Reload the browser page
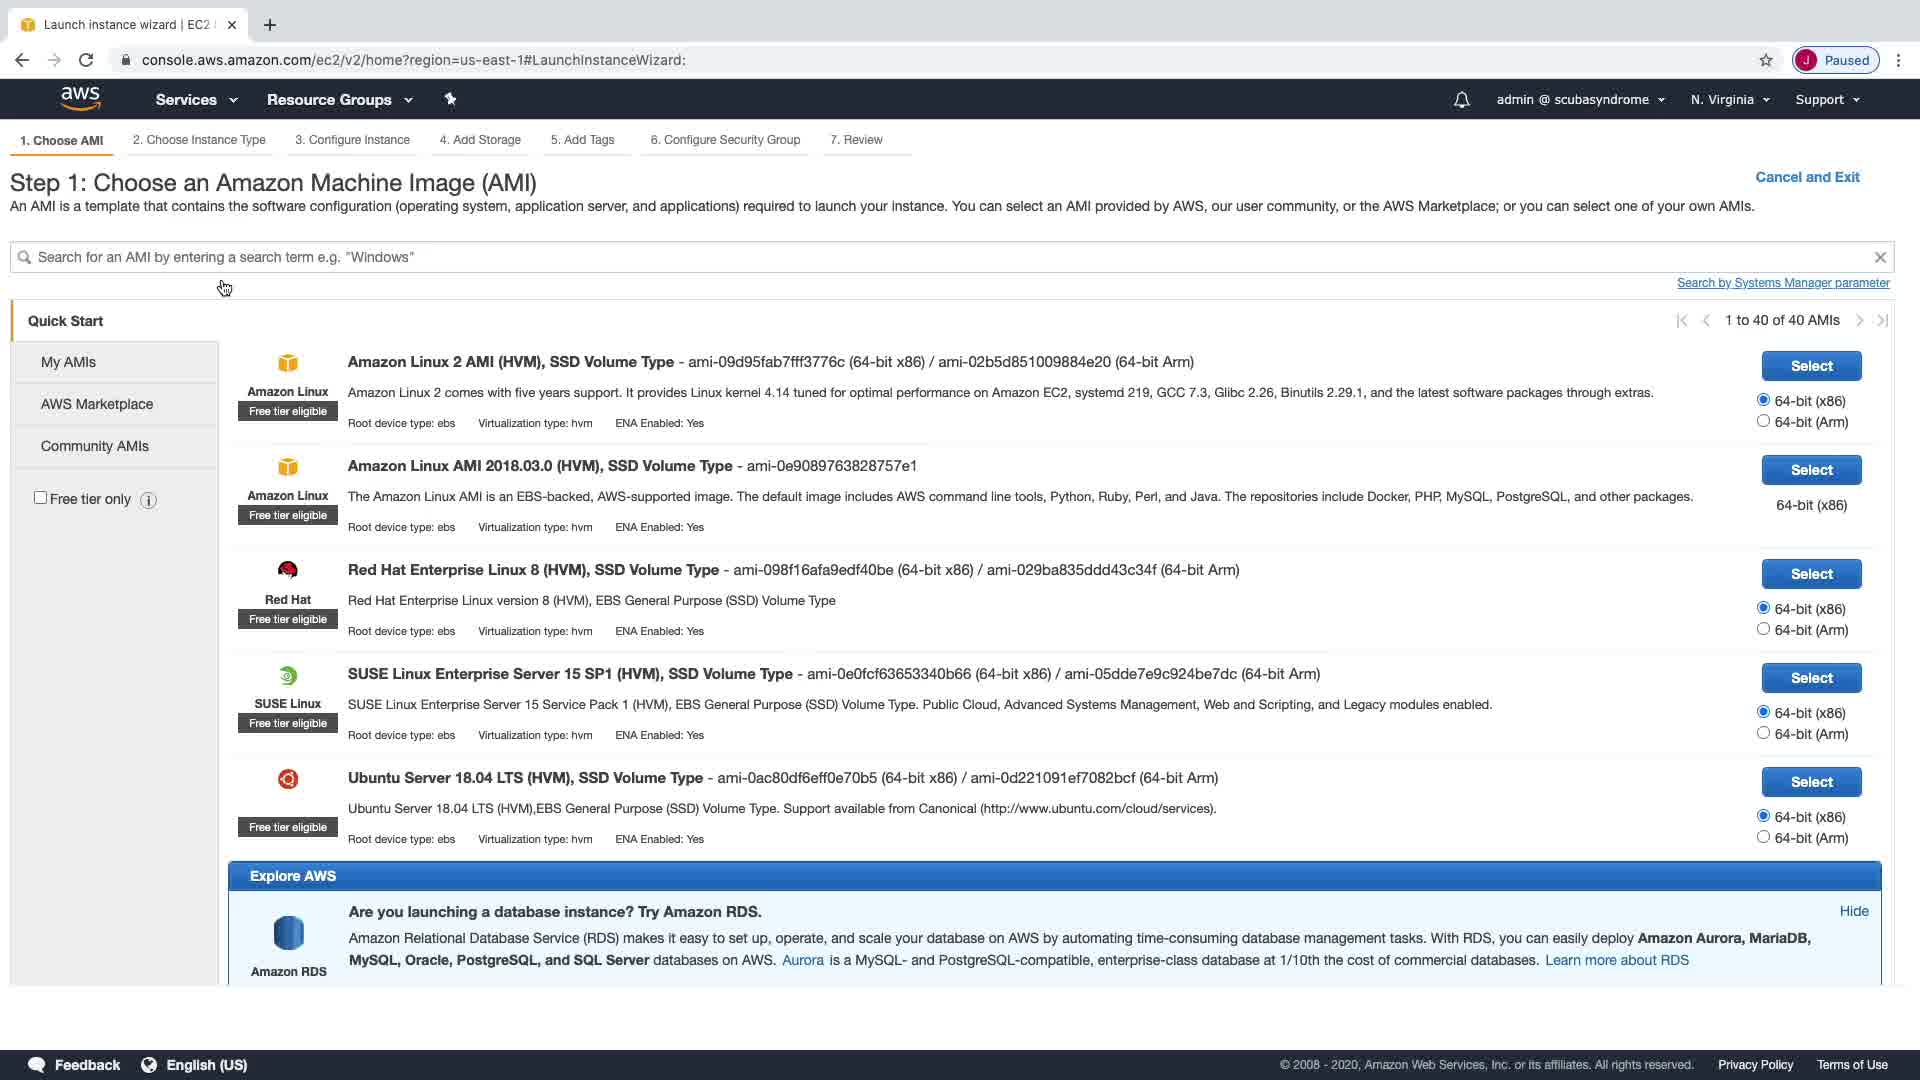 [x=86, y=60]
